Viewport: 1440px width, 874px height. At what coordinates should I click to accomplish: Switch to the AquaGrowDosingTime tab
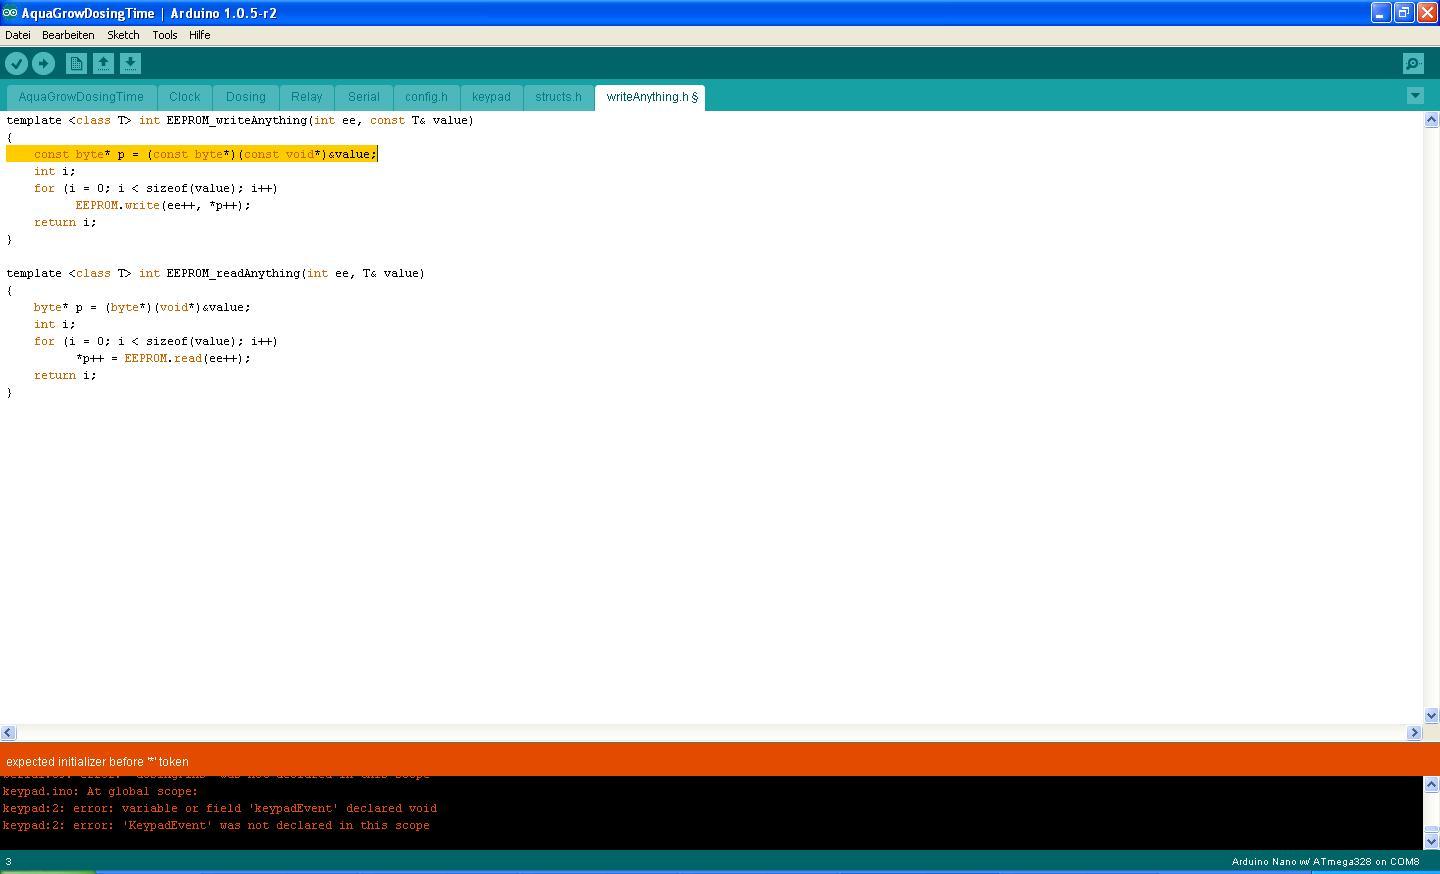coord(81,97)
